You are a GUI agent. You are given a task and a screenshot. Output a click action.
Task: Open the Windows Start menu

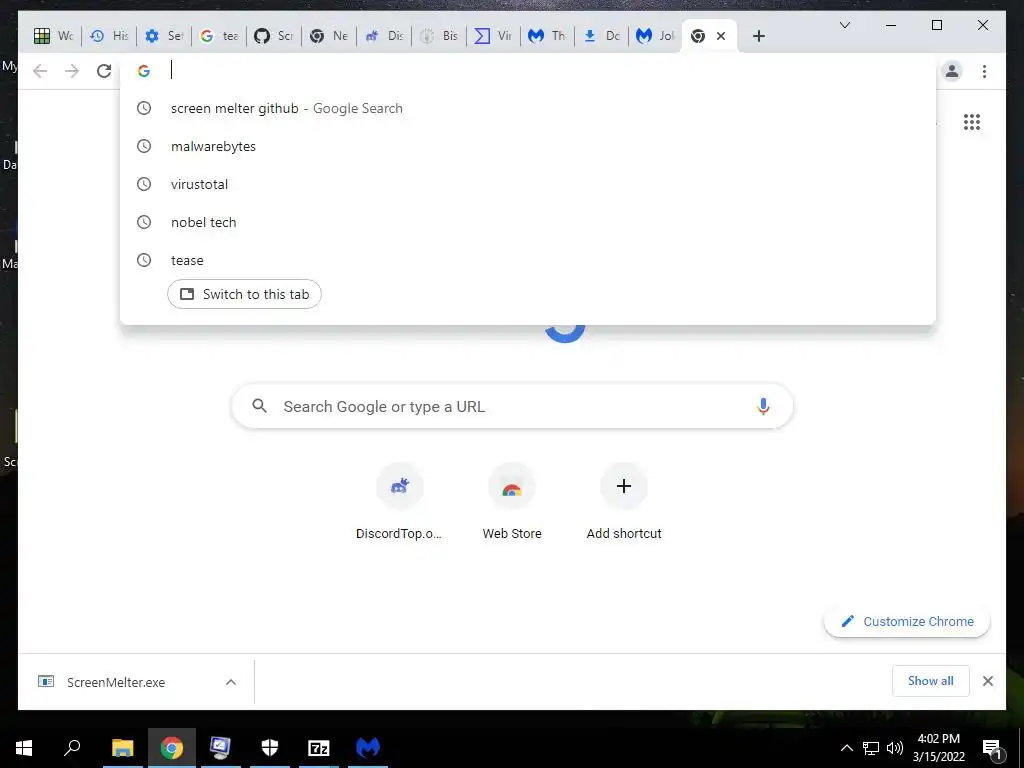click(24, 748)
